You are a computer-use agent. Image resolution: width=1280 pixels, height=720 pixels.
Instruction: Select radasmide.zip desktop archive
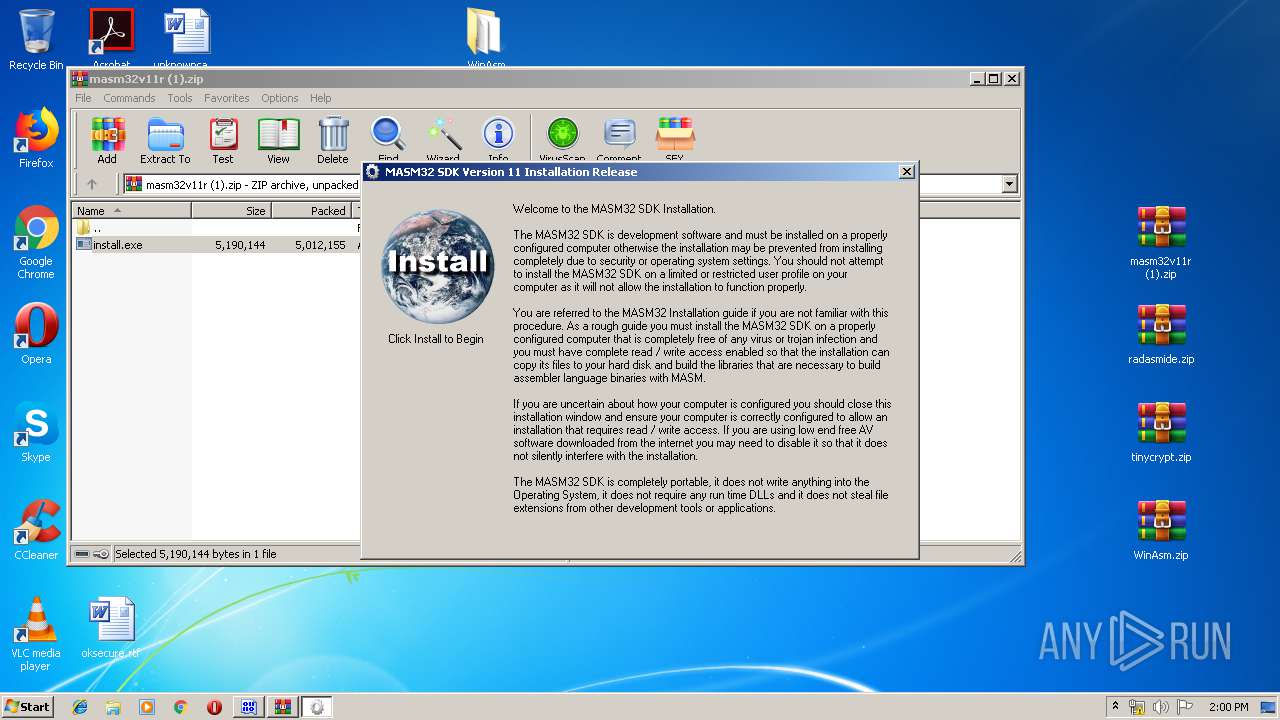[1161, 334]
